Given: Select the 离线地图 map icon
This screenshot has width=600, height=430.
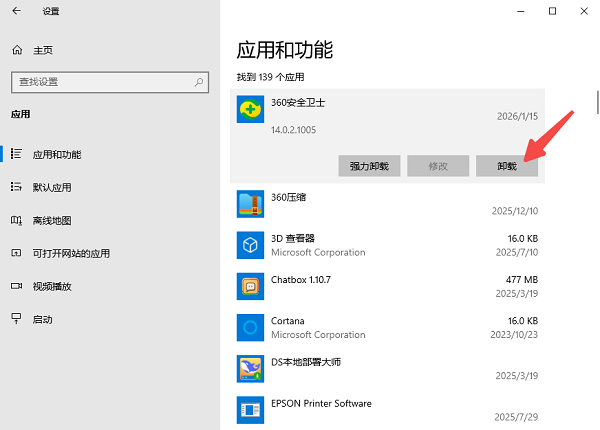Looking at the screenshot, I should 16,220.
